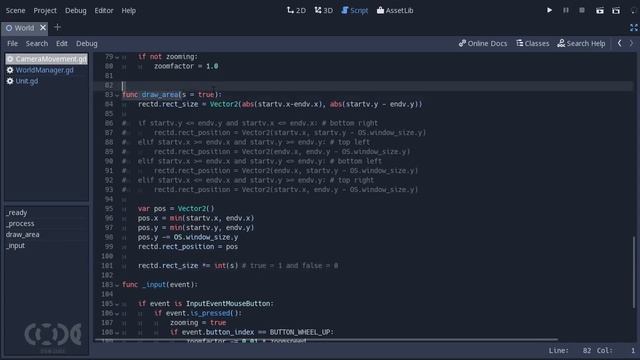
Task: Click draw_area function name in code
Action: tap(160, 95)
